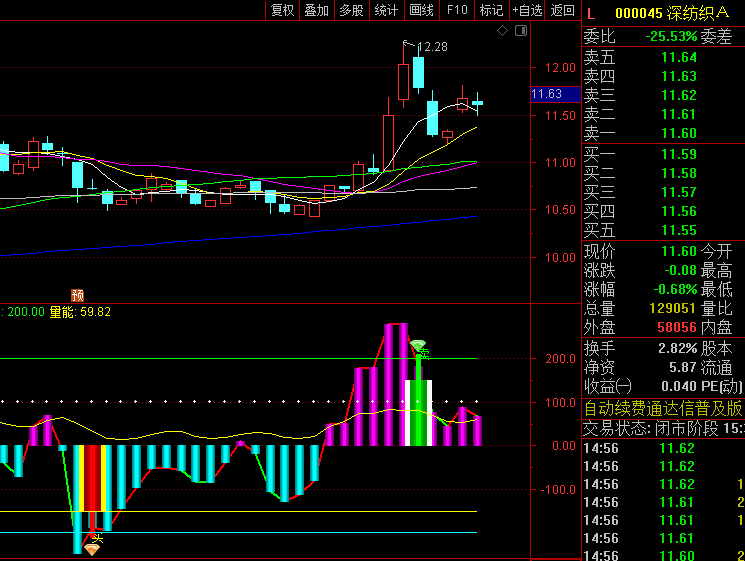Click the red L flag next to the stock code
This screenshot has width=745, height=561.
pyautogui.click(x=591, y=13)
